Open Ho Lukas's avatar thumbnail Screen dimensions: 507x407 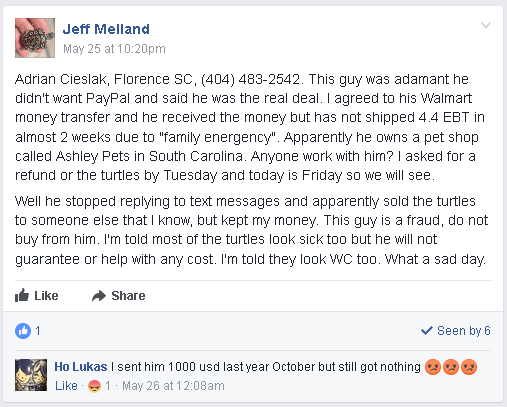[31, 375]
